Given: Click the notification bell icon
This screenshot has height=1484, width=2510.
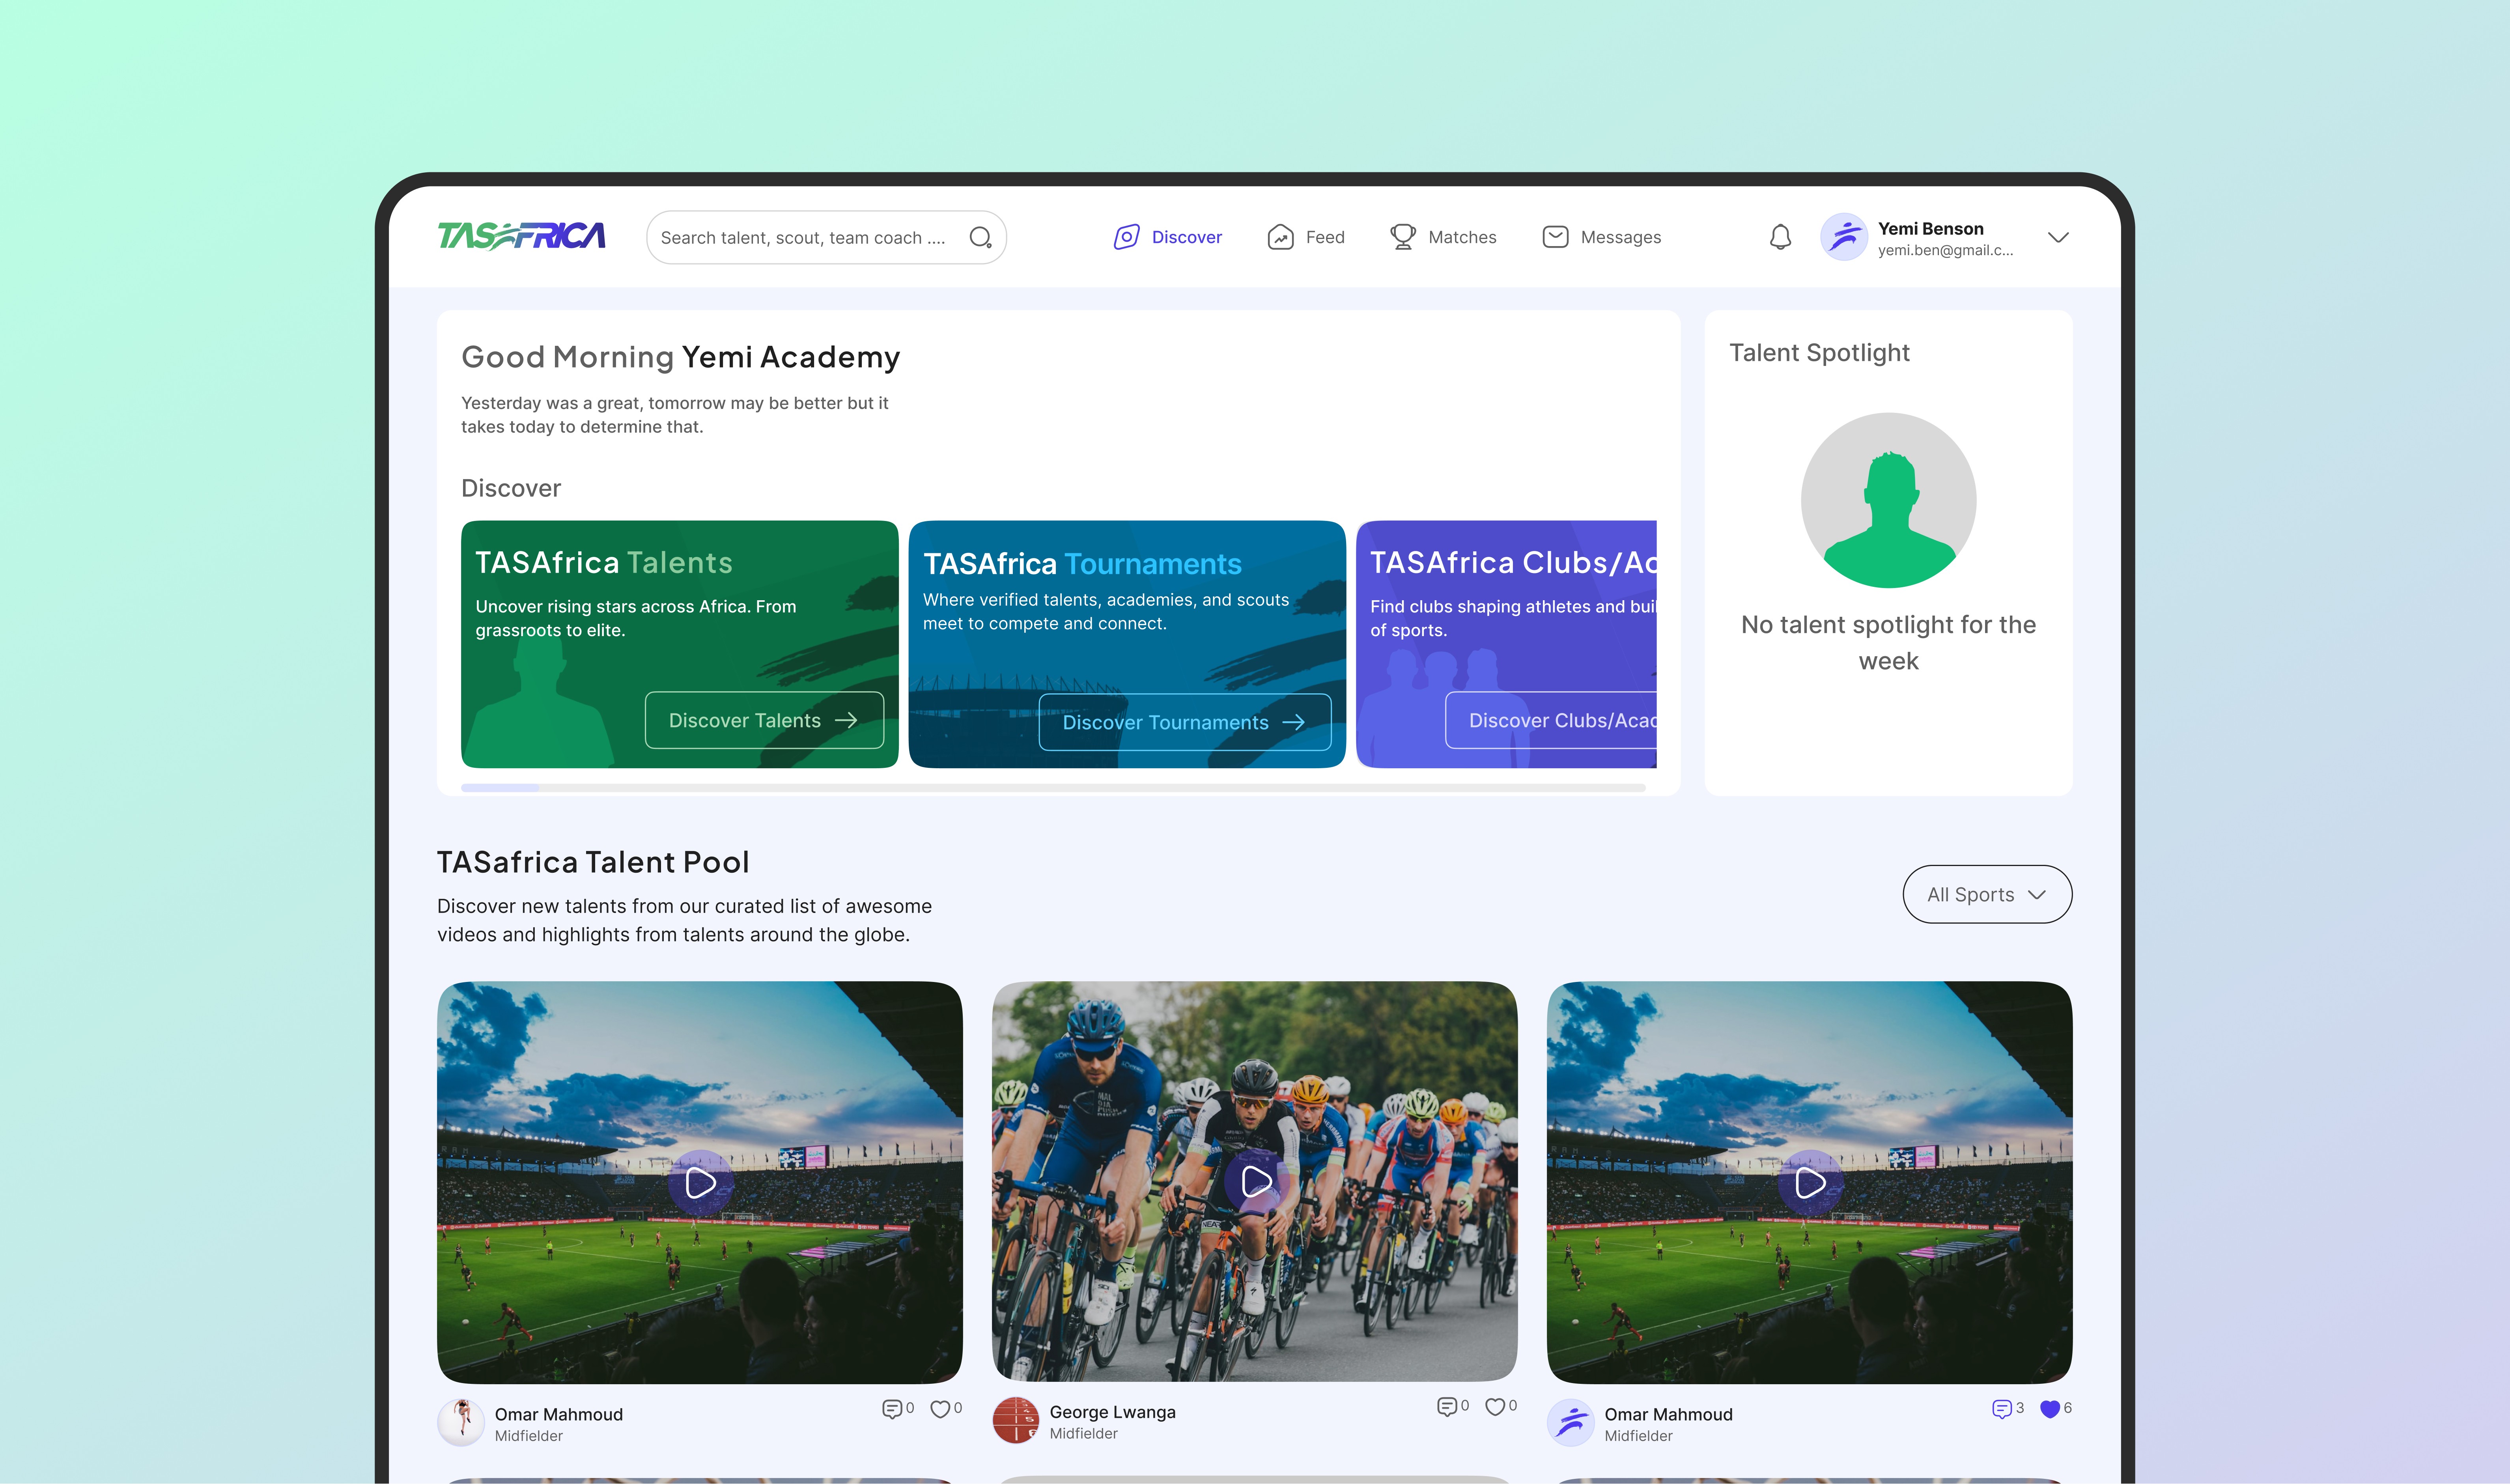Looking at the screenshot, I should click(1780, 237).
